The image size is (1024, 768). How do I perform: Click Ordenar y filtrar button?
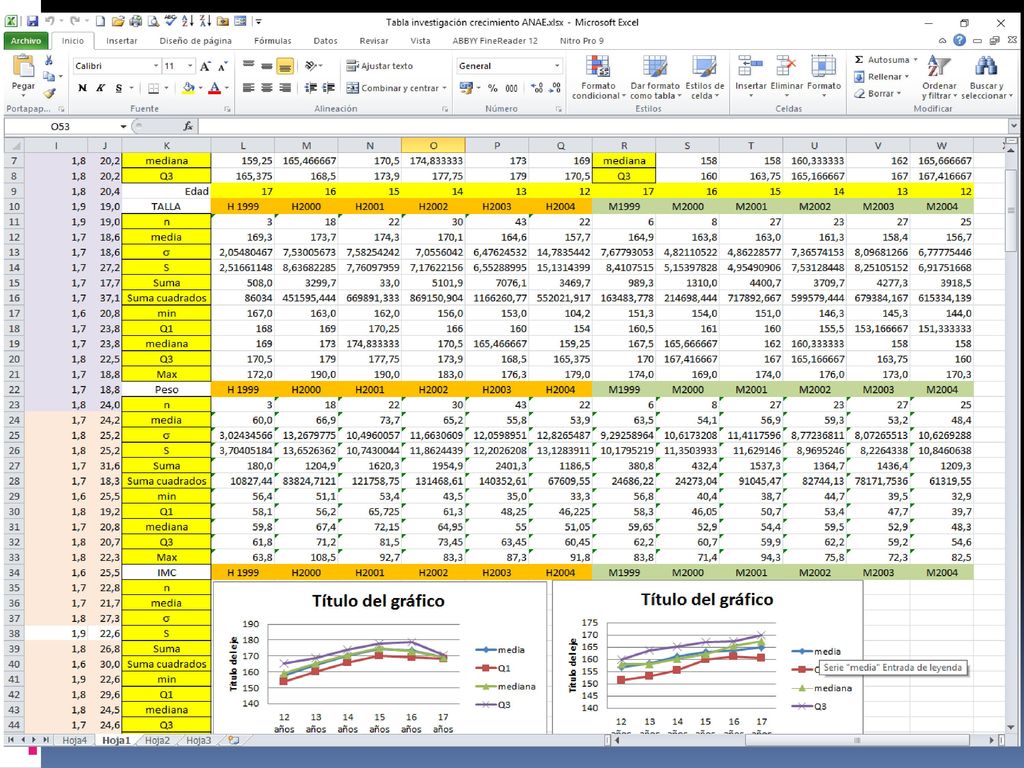pos(939,78)
